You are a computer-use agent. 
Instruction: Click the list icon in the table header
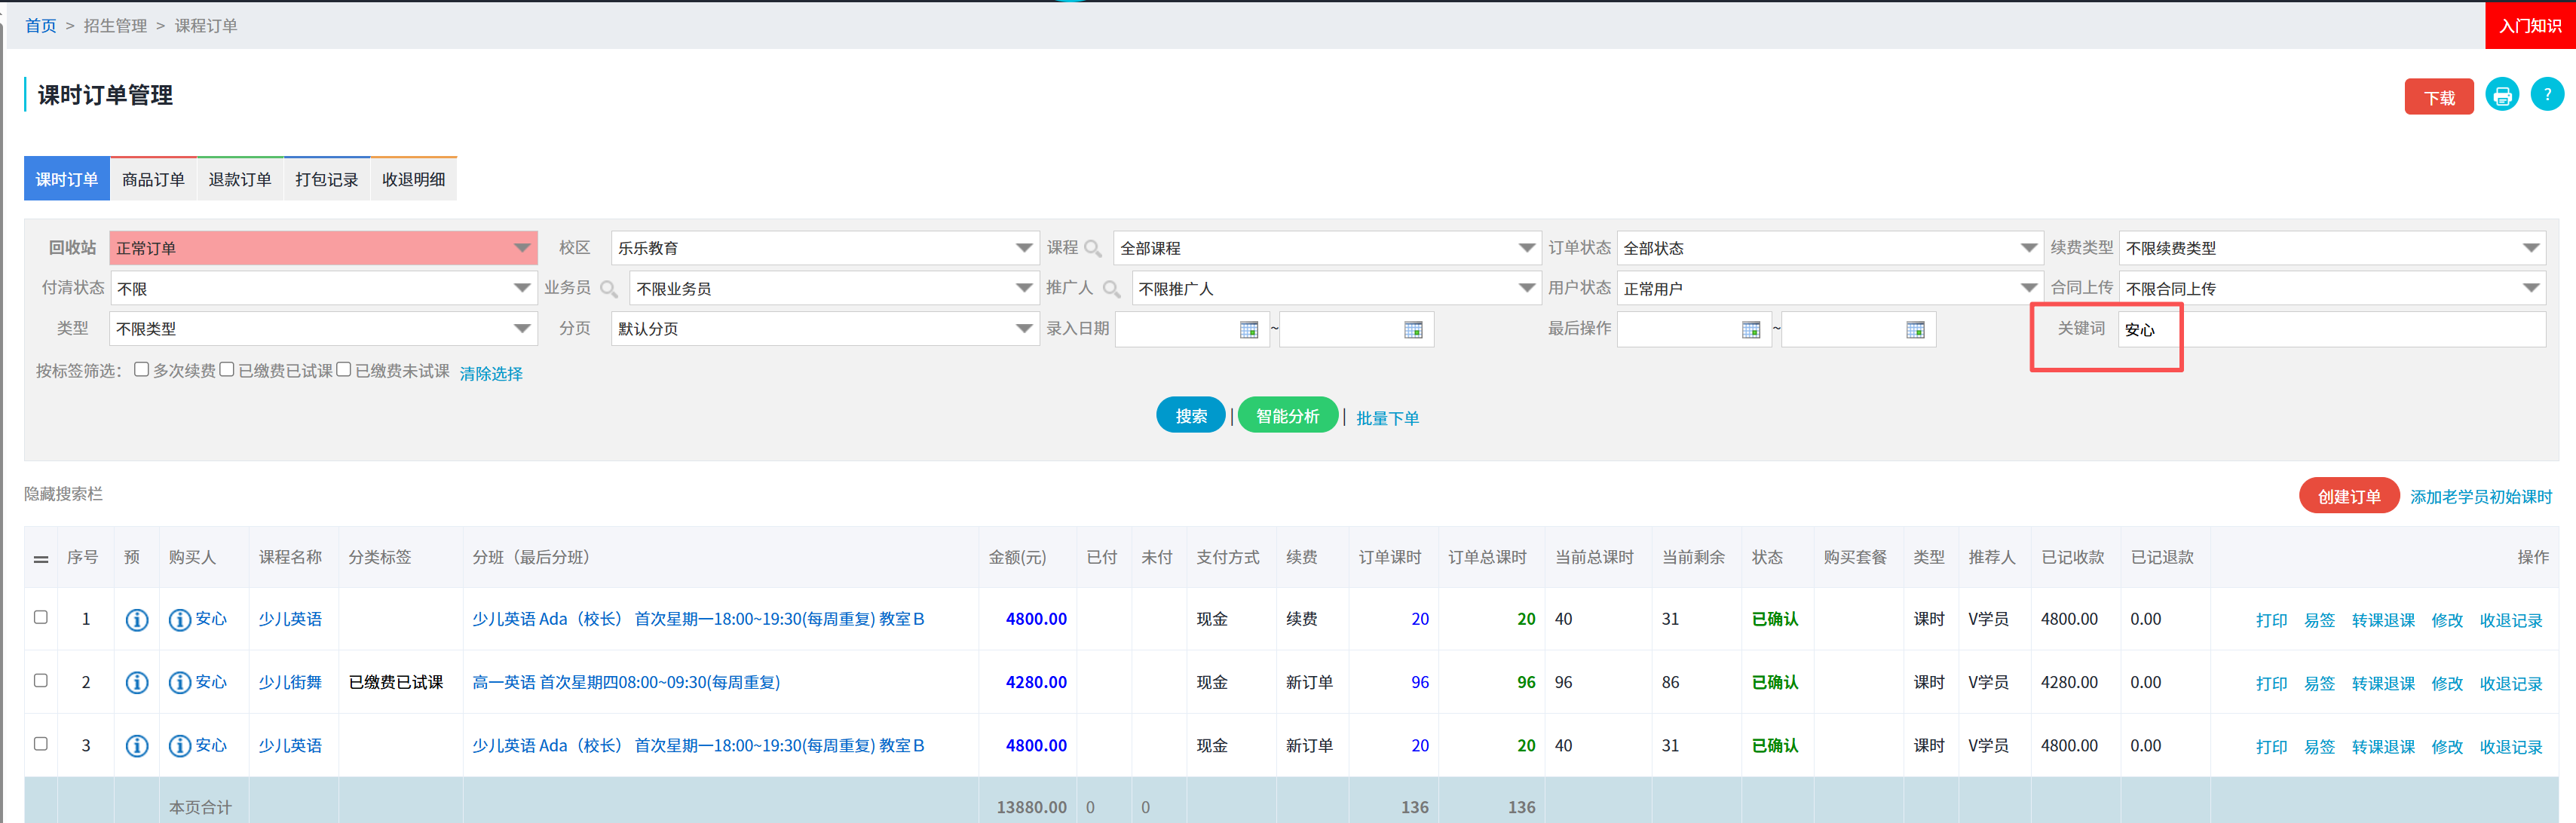point(40,558)
